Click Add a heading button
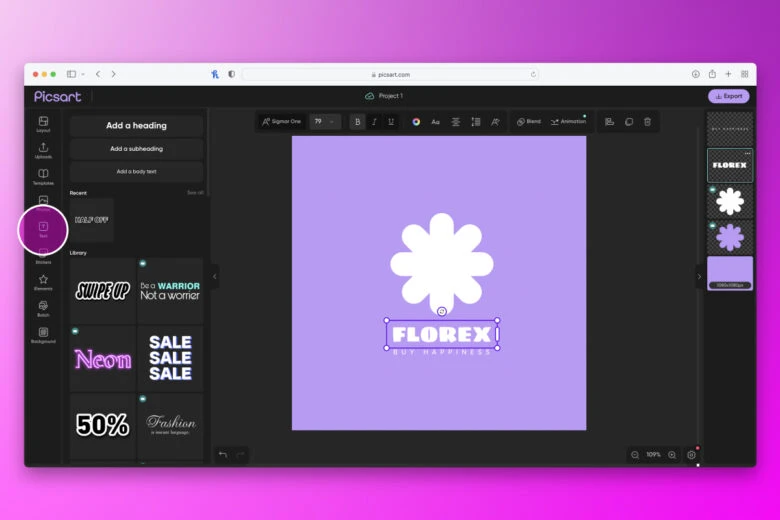The image size is (780, 520). click(136, 126)
